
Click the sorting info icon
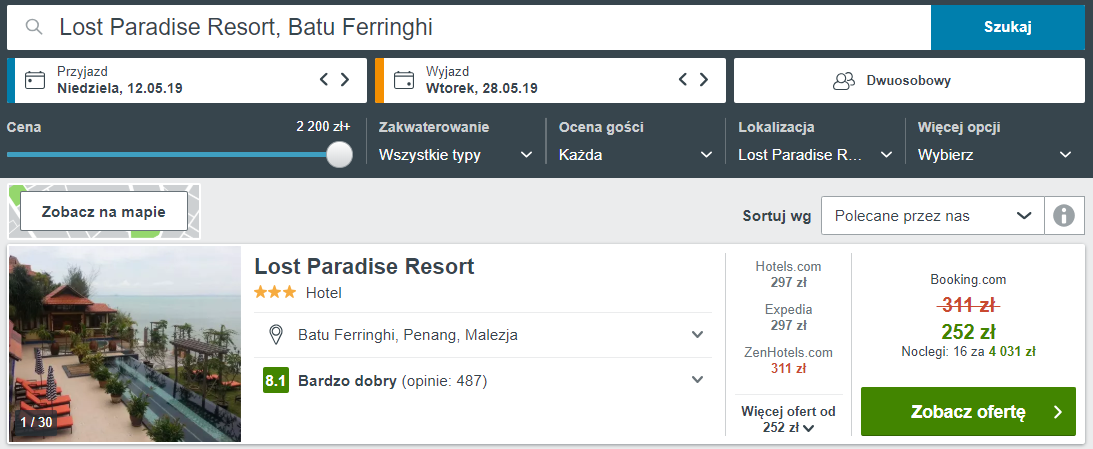click(1064, 215)
